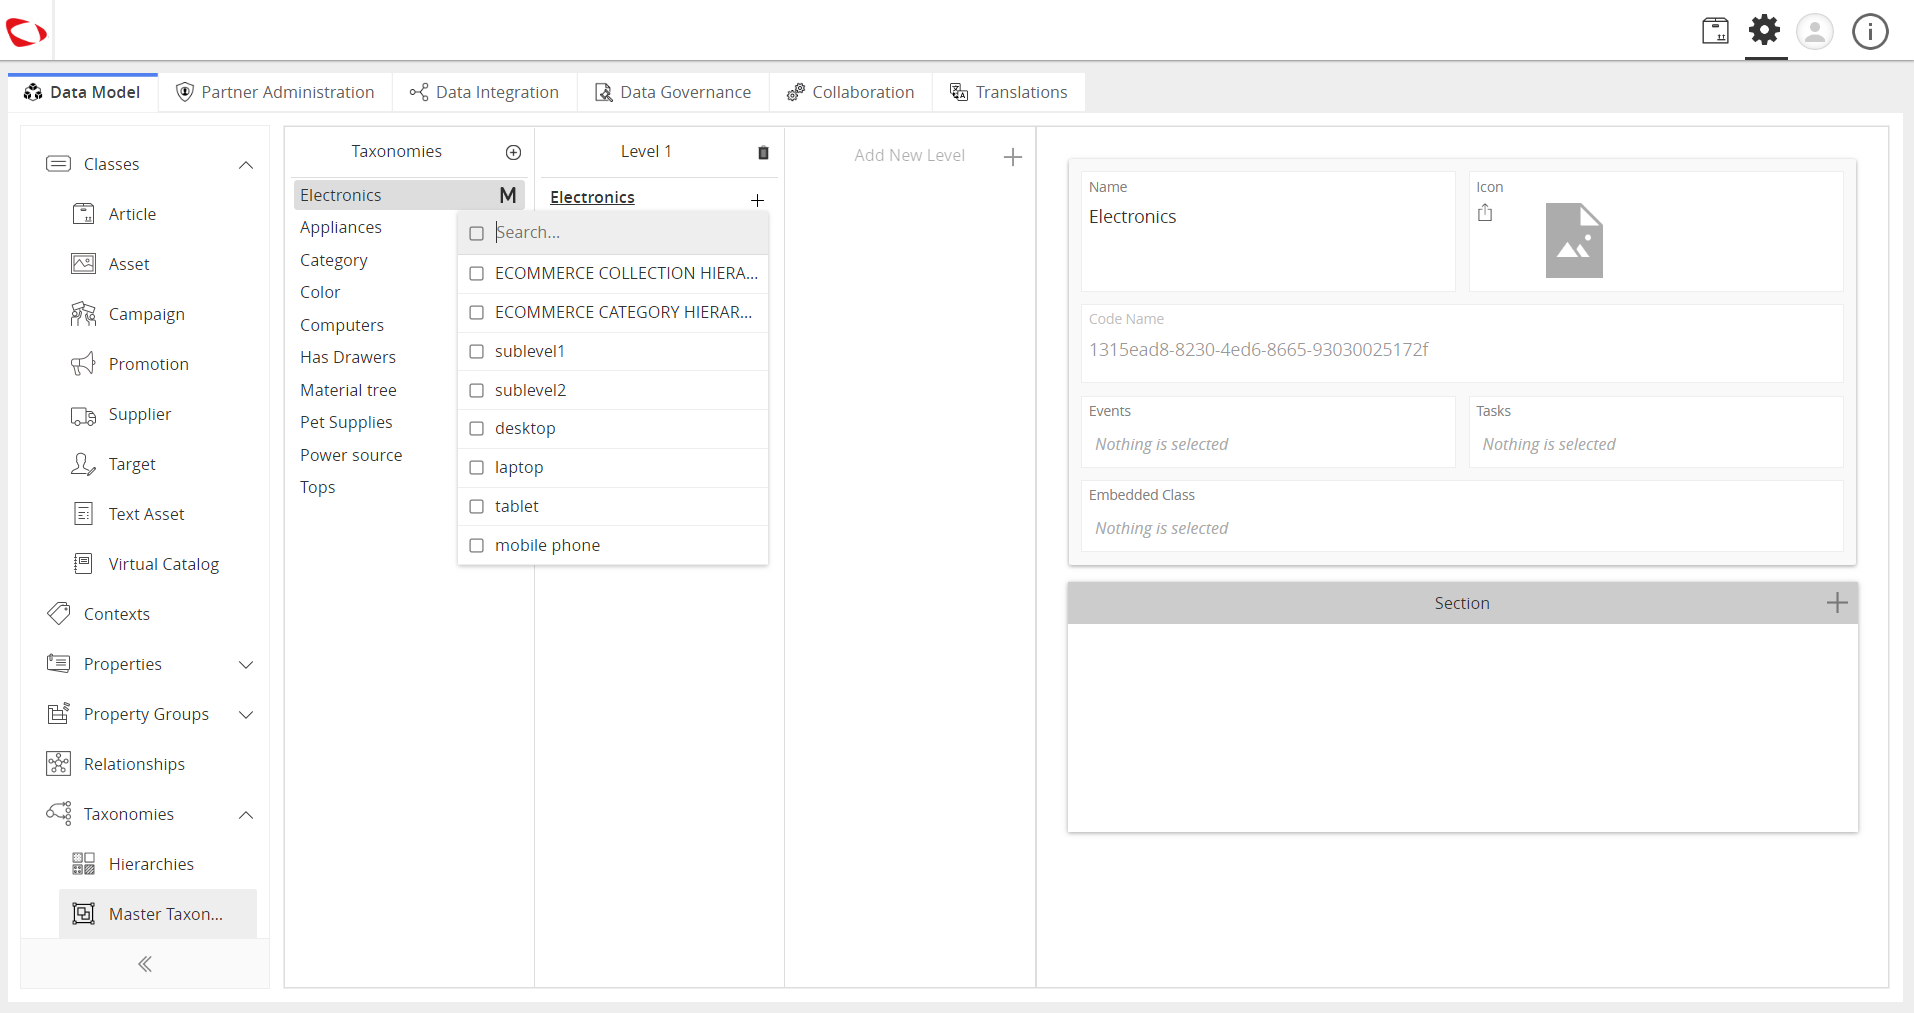Click the upload icon under Icon field
Screen dimensions: 1914x1013
(x=1485, y=212)
